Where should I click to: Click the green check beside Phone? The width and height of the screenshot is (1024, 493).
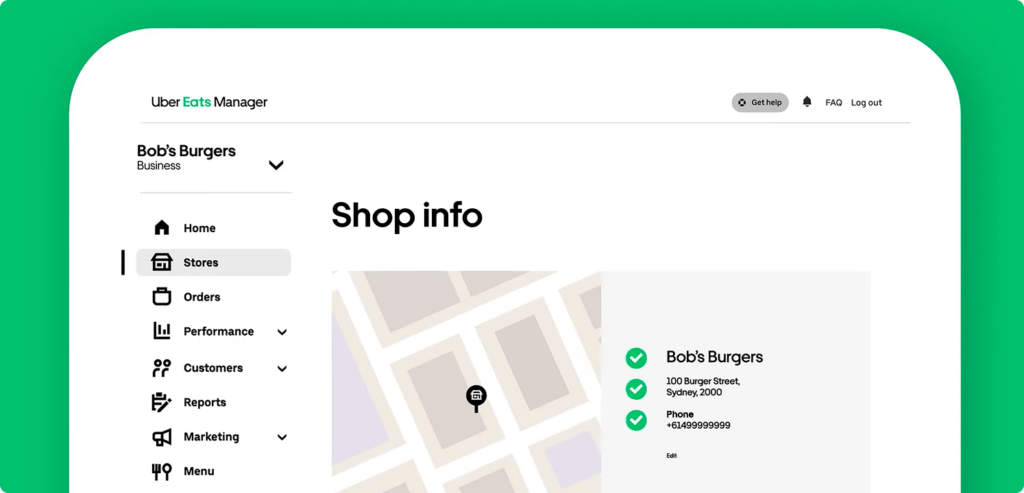pyautogui.click(x=636, y=420)
